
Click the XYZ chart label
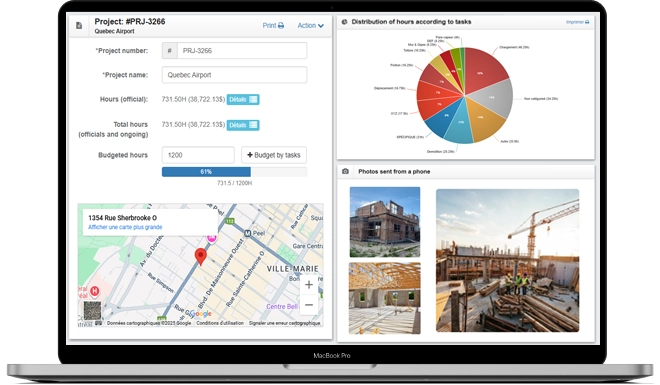click(399, 113)
